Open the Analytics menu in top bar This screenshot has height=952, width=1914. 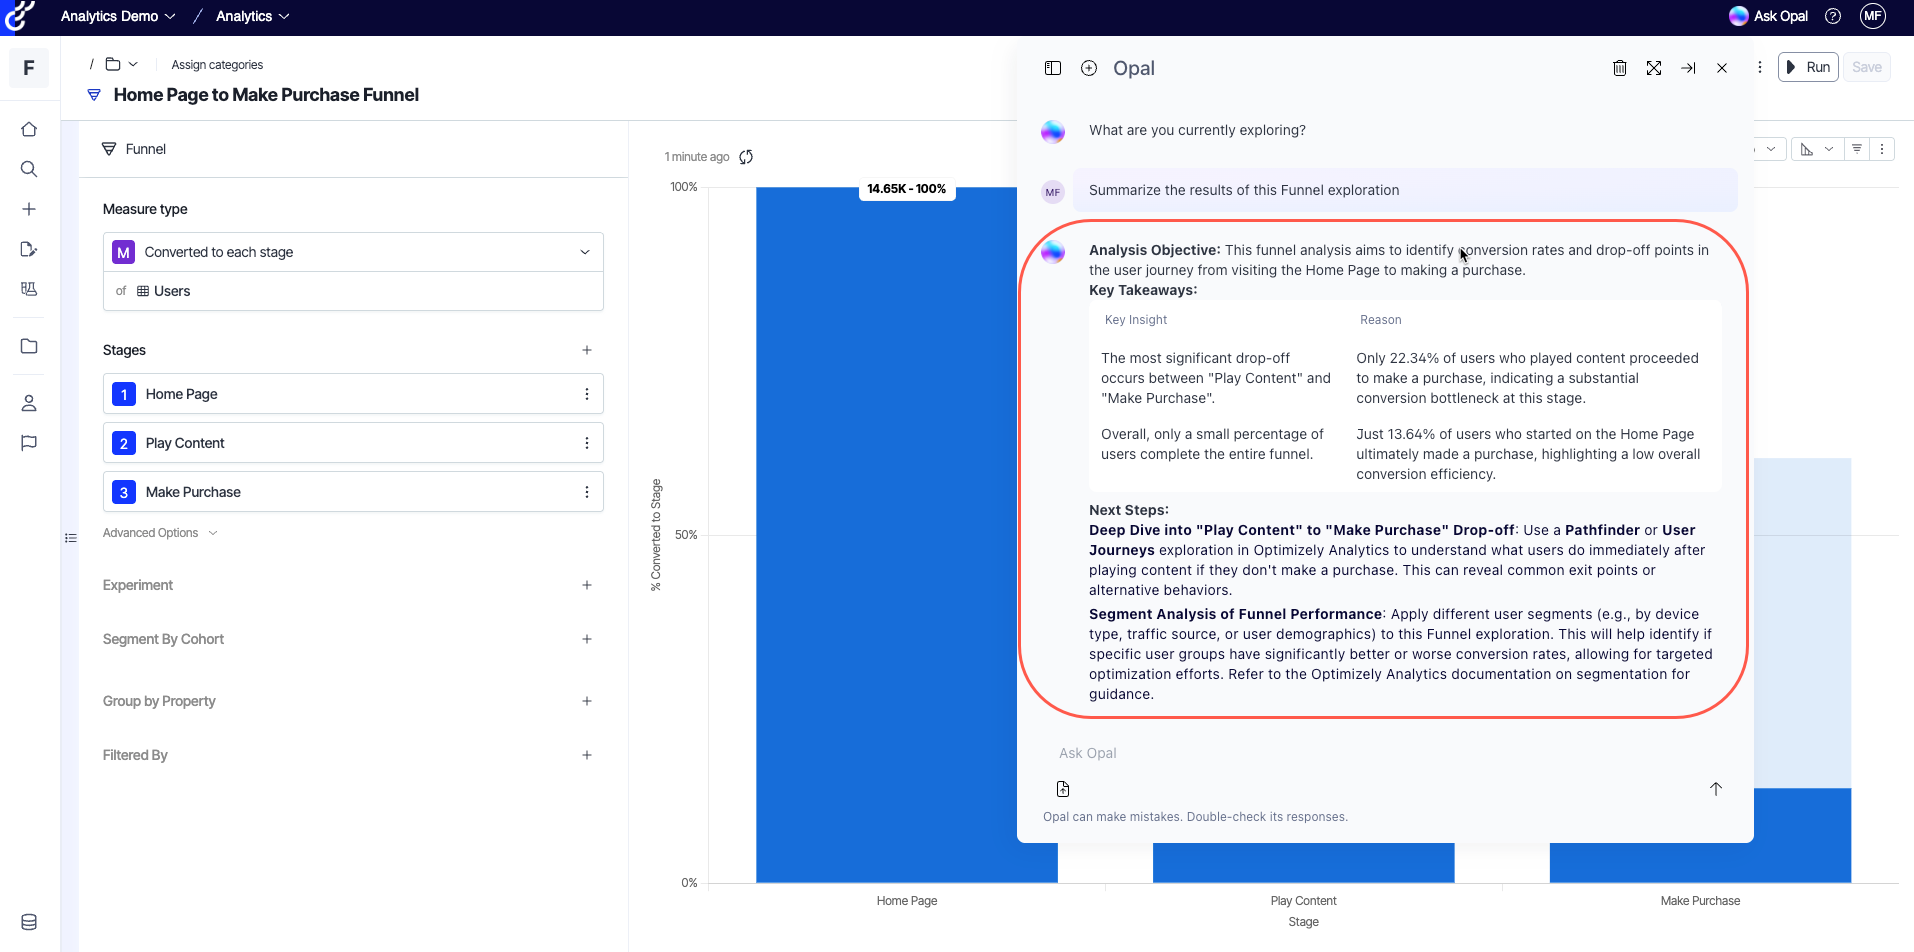point(252,16)
